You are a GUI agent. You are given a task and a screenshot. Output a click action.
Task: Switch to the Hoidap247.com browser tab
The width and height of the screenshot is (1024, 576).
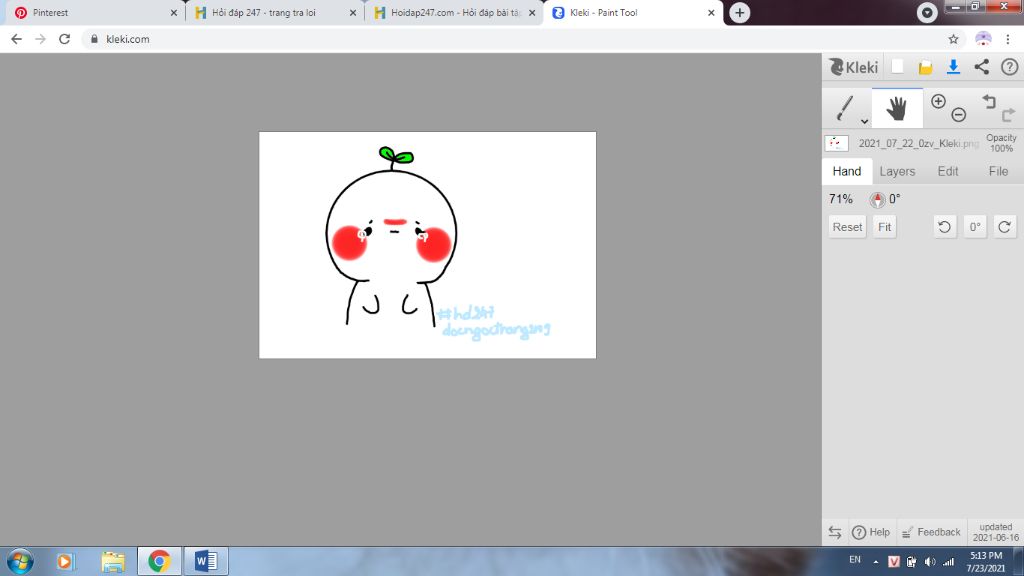point(453,12)
